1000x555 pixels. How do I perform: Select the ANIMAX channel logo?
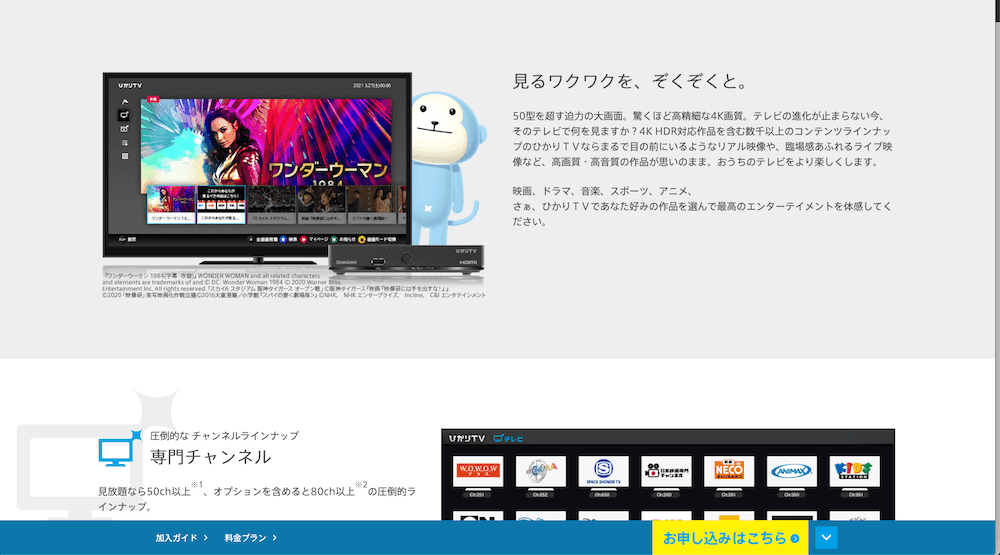point(791,471)
